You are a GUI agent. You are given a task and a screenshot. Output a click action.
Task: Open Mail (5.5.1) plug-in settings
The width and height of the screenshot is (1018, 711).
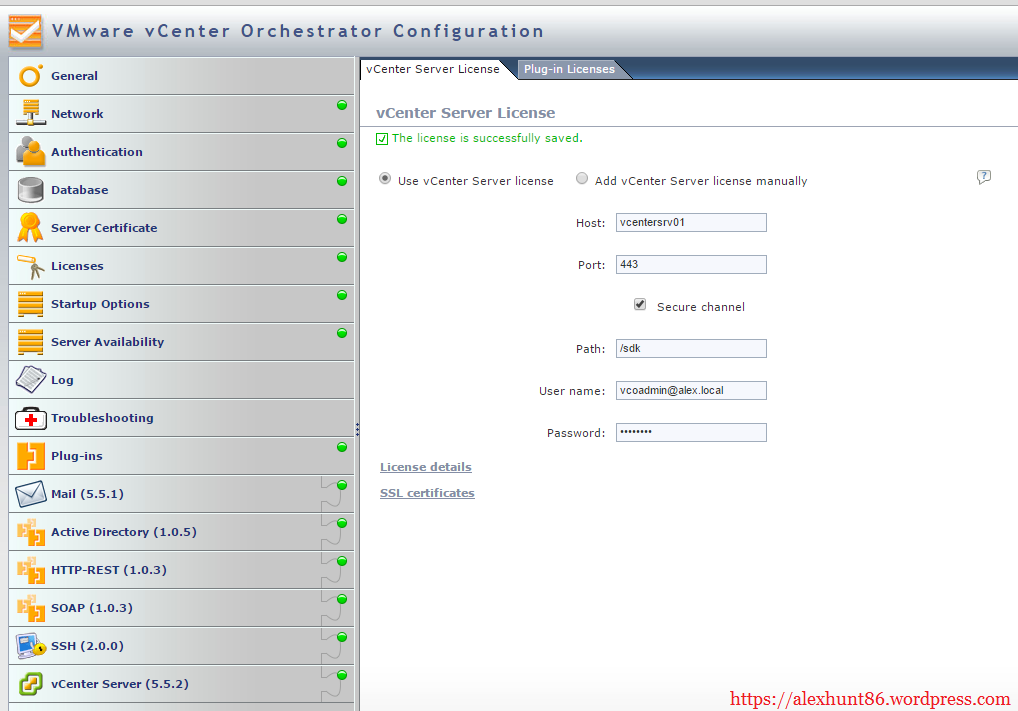(x=181, y=494)
